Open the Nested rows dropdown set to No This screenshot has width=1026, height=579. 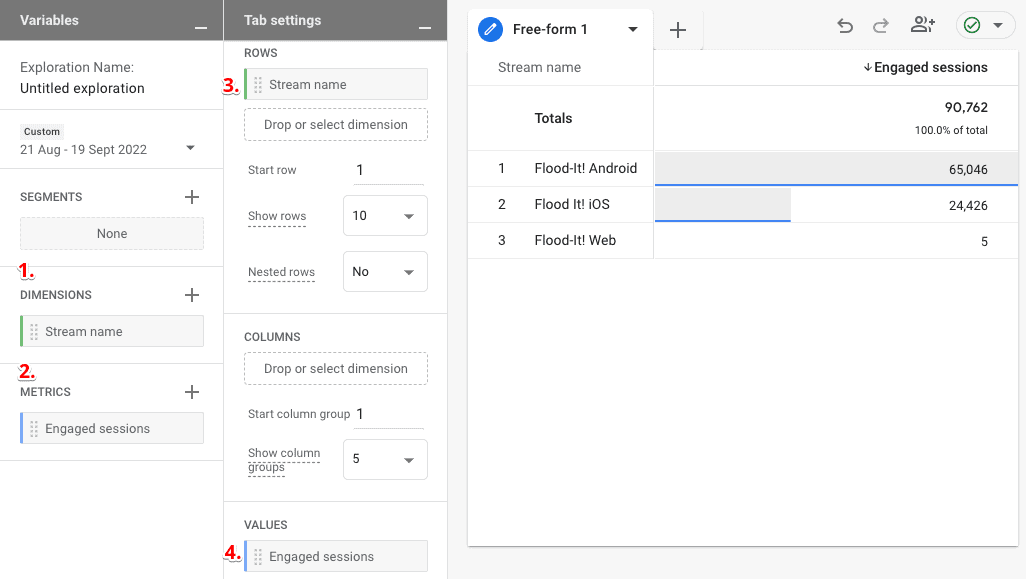pos(385,271)
